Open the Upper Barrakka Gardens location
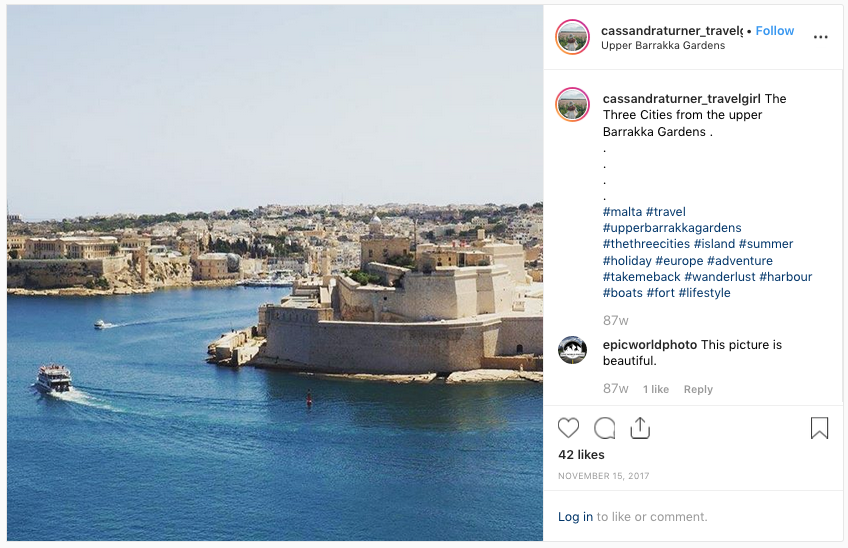This screenshot has width=848, height=548. click(x=662, y=45)
